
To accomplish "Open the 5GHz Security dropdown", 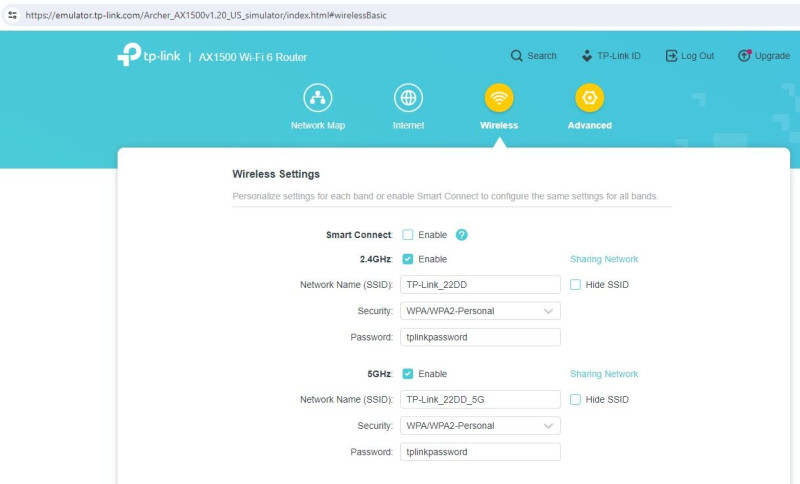I will [480, 426].
